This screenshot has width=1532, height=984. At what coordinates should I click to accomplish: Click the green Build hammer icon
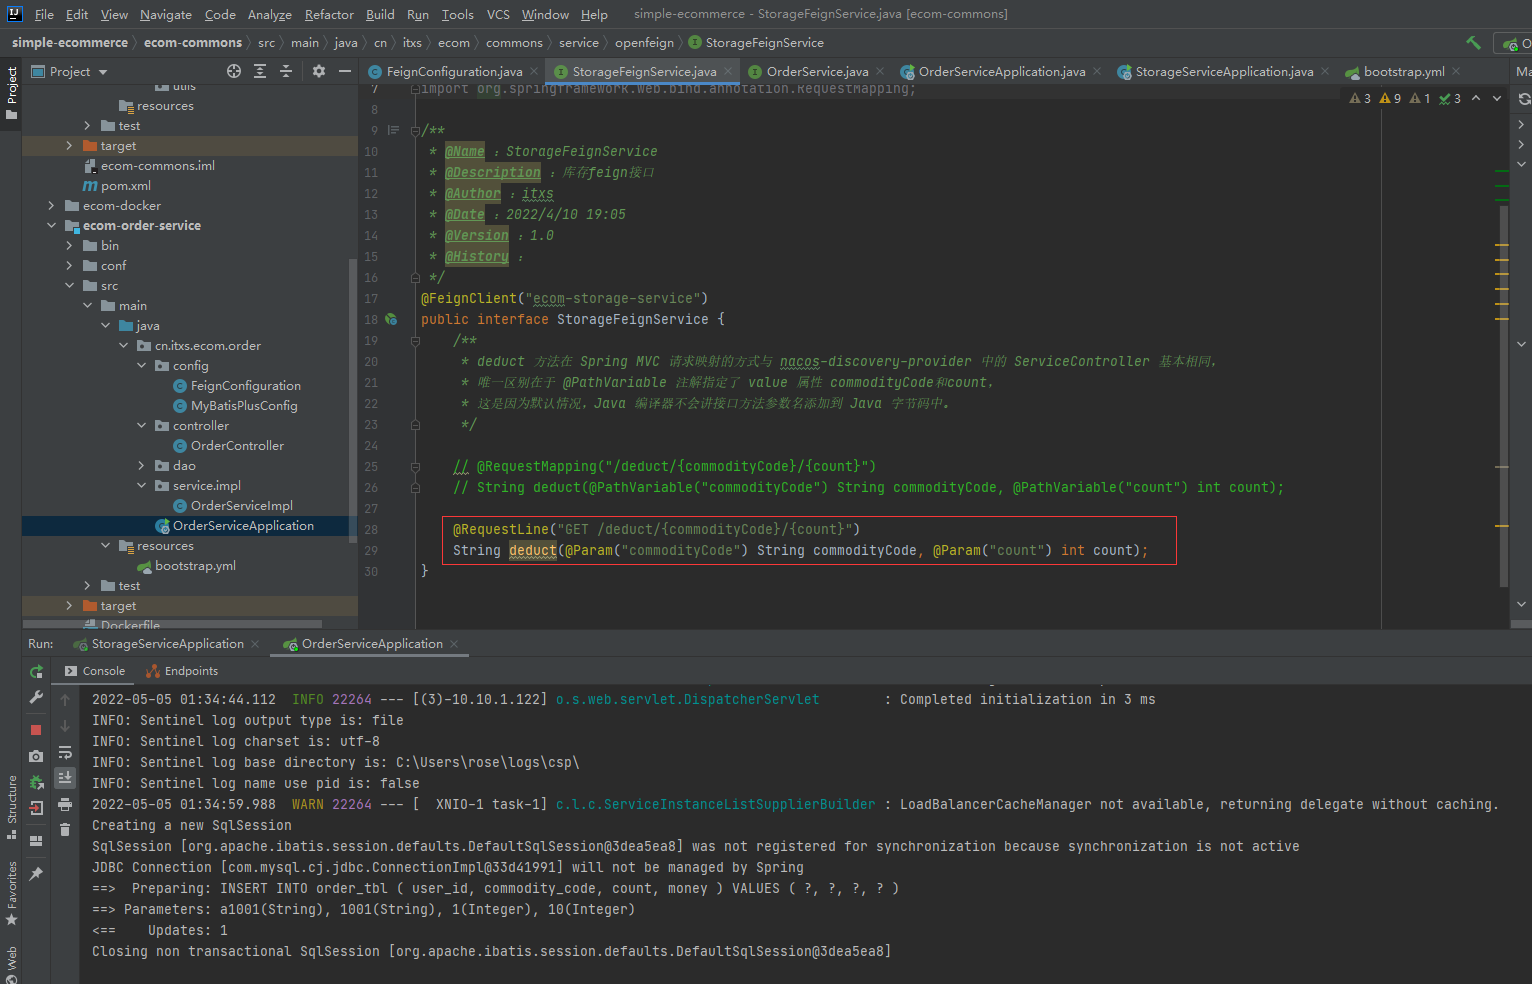[1473, 43]
